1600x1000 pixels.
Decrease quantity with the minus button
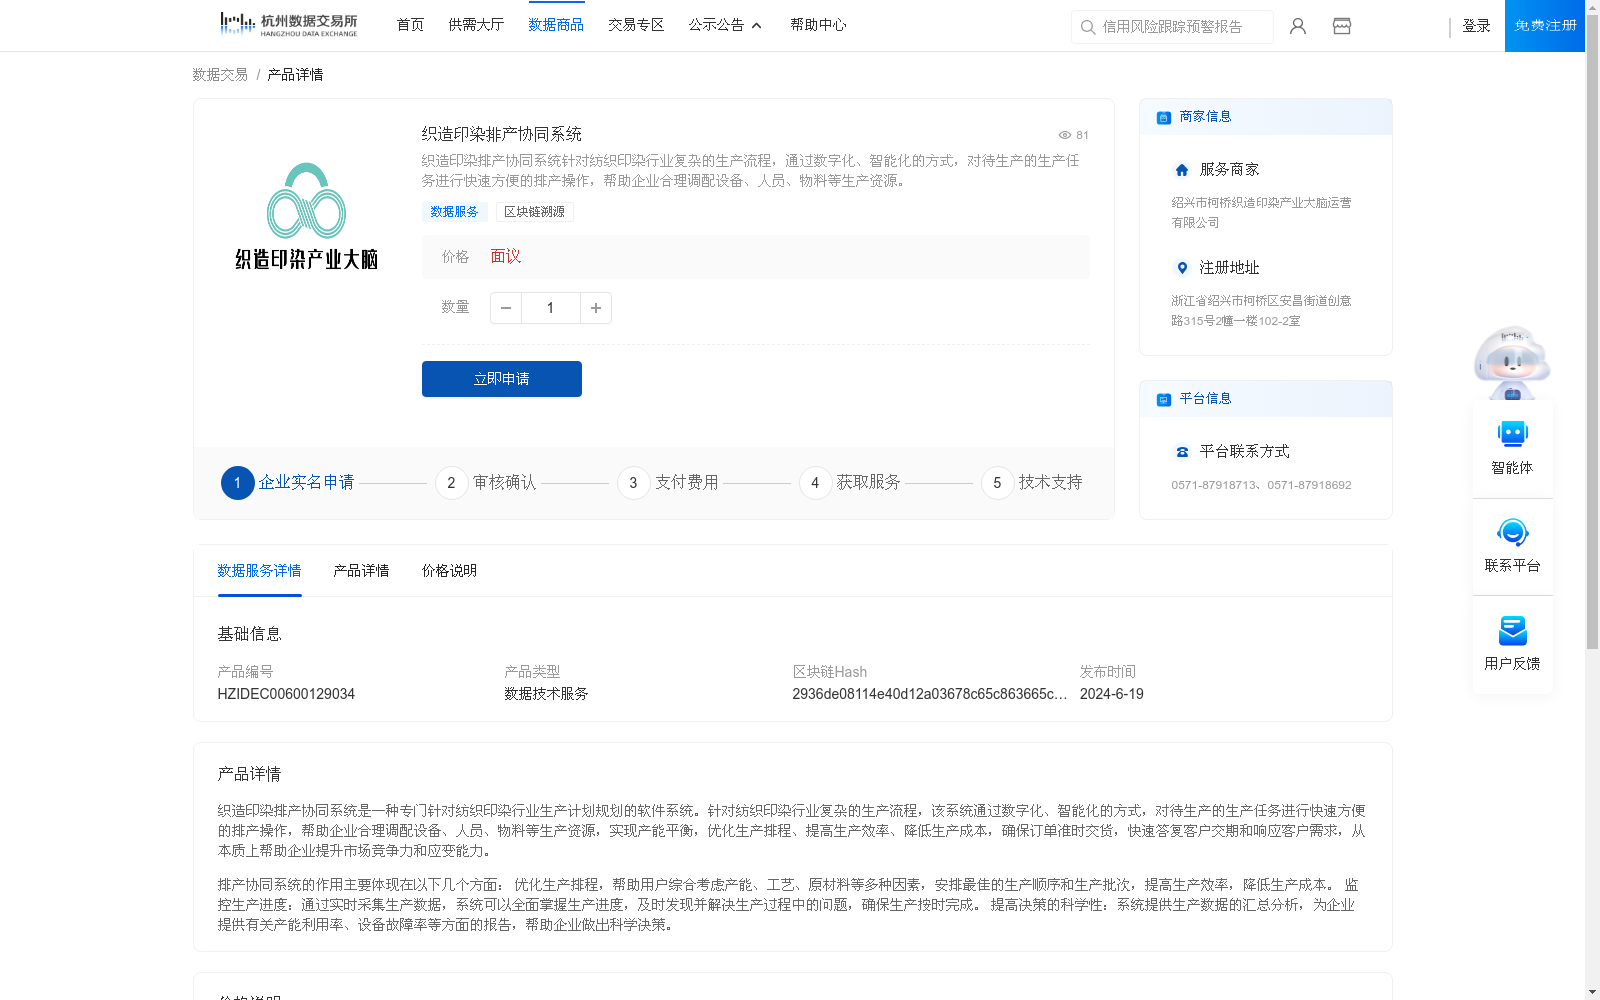pos(506,308)
